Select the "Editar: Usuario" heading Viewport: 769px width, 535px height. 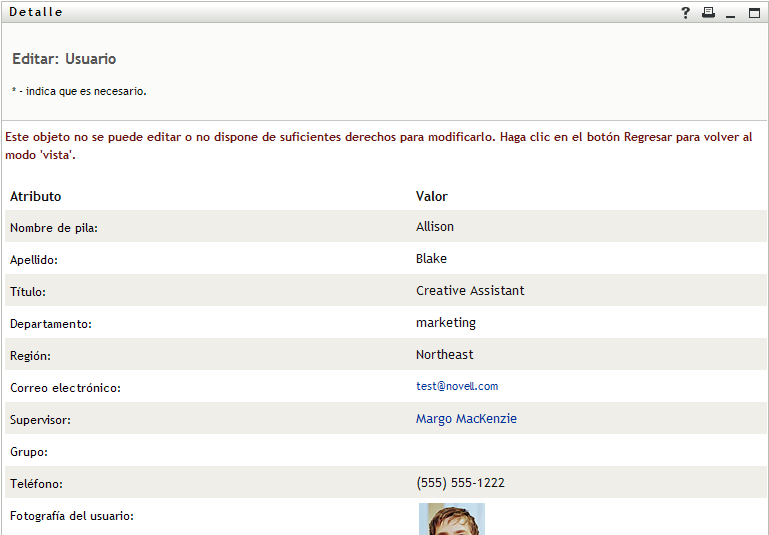(x=64, y=59)
